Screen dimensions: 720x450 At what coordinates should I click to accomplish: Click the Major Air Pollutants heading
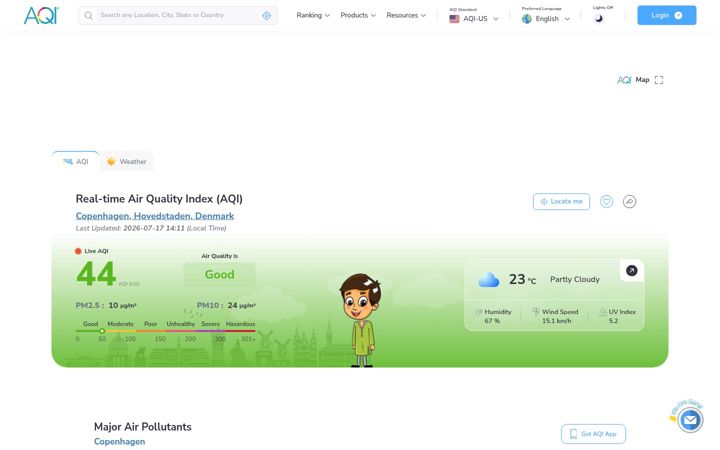pyautogui.click(x=143, y=427)
